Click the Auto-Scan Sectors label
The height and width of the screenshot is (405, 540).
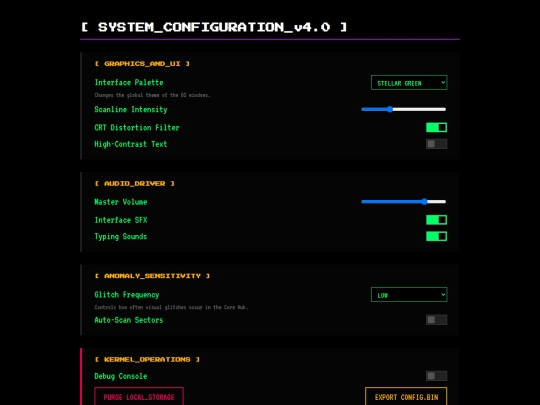129,320
